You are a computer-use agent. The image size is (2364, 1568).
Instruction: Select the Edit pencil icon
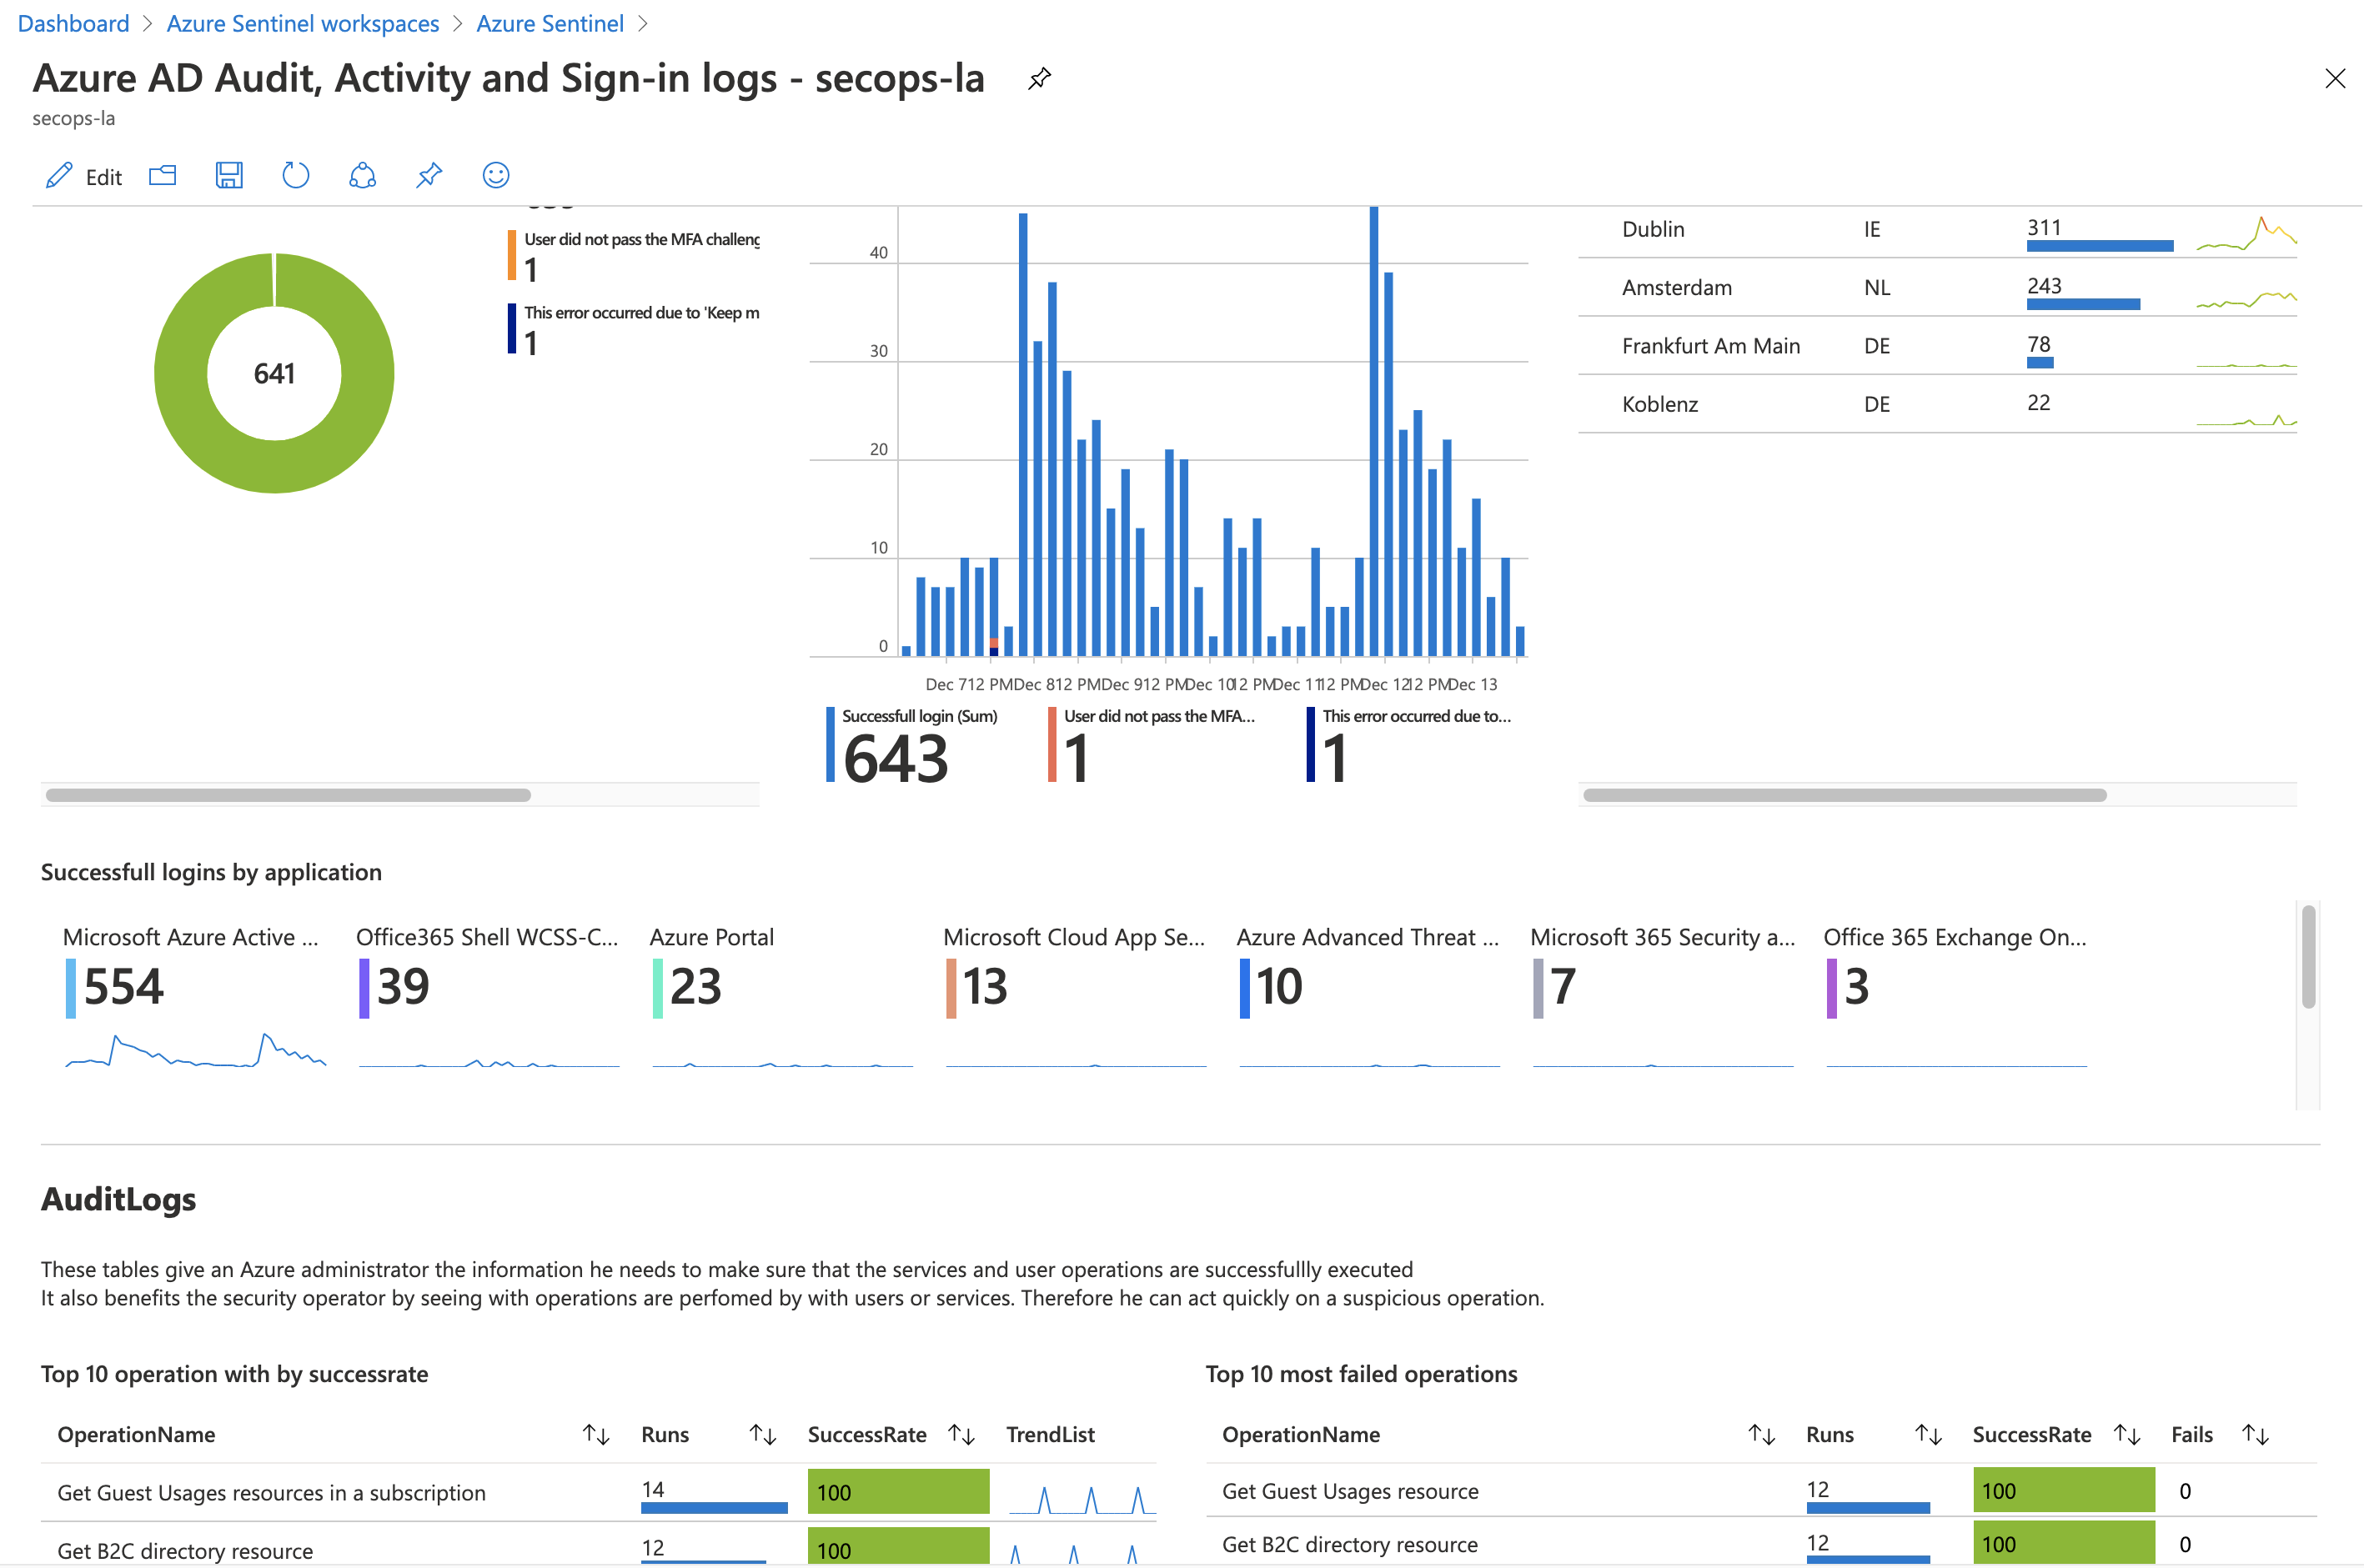coord(59,175)
